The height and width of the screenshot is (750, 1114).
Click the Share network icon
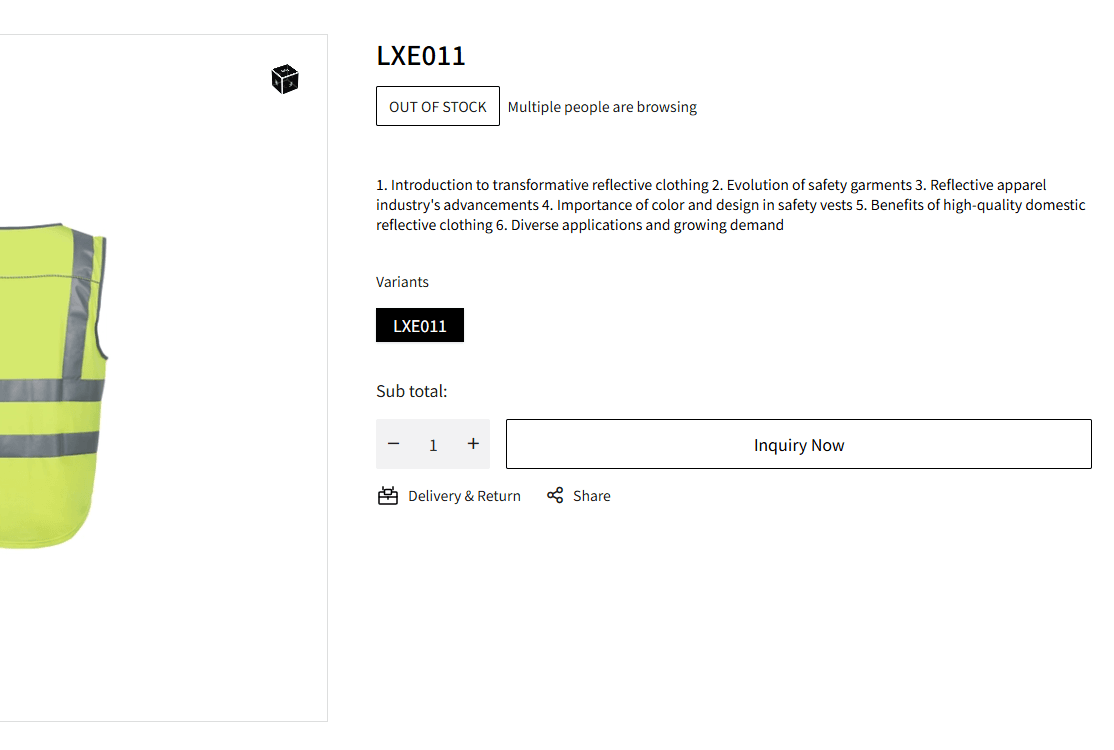click(x=555, y=496)
